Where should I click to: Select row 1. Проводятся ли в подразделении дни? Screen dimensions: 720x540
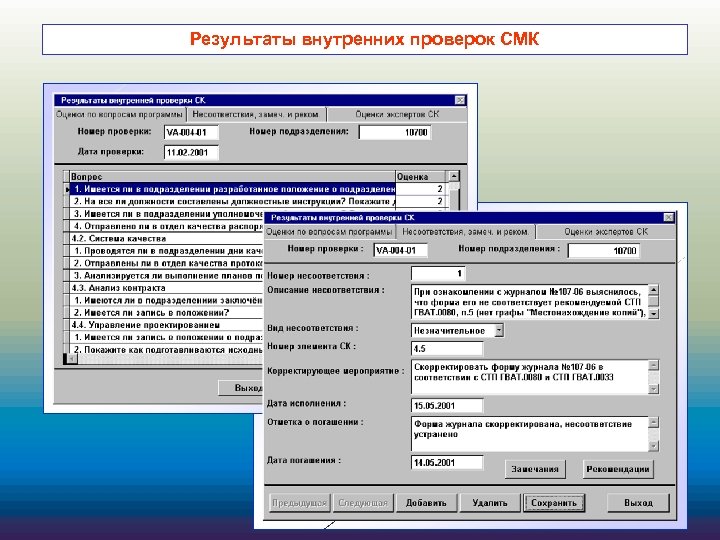[167, 251]
